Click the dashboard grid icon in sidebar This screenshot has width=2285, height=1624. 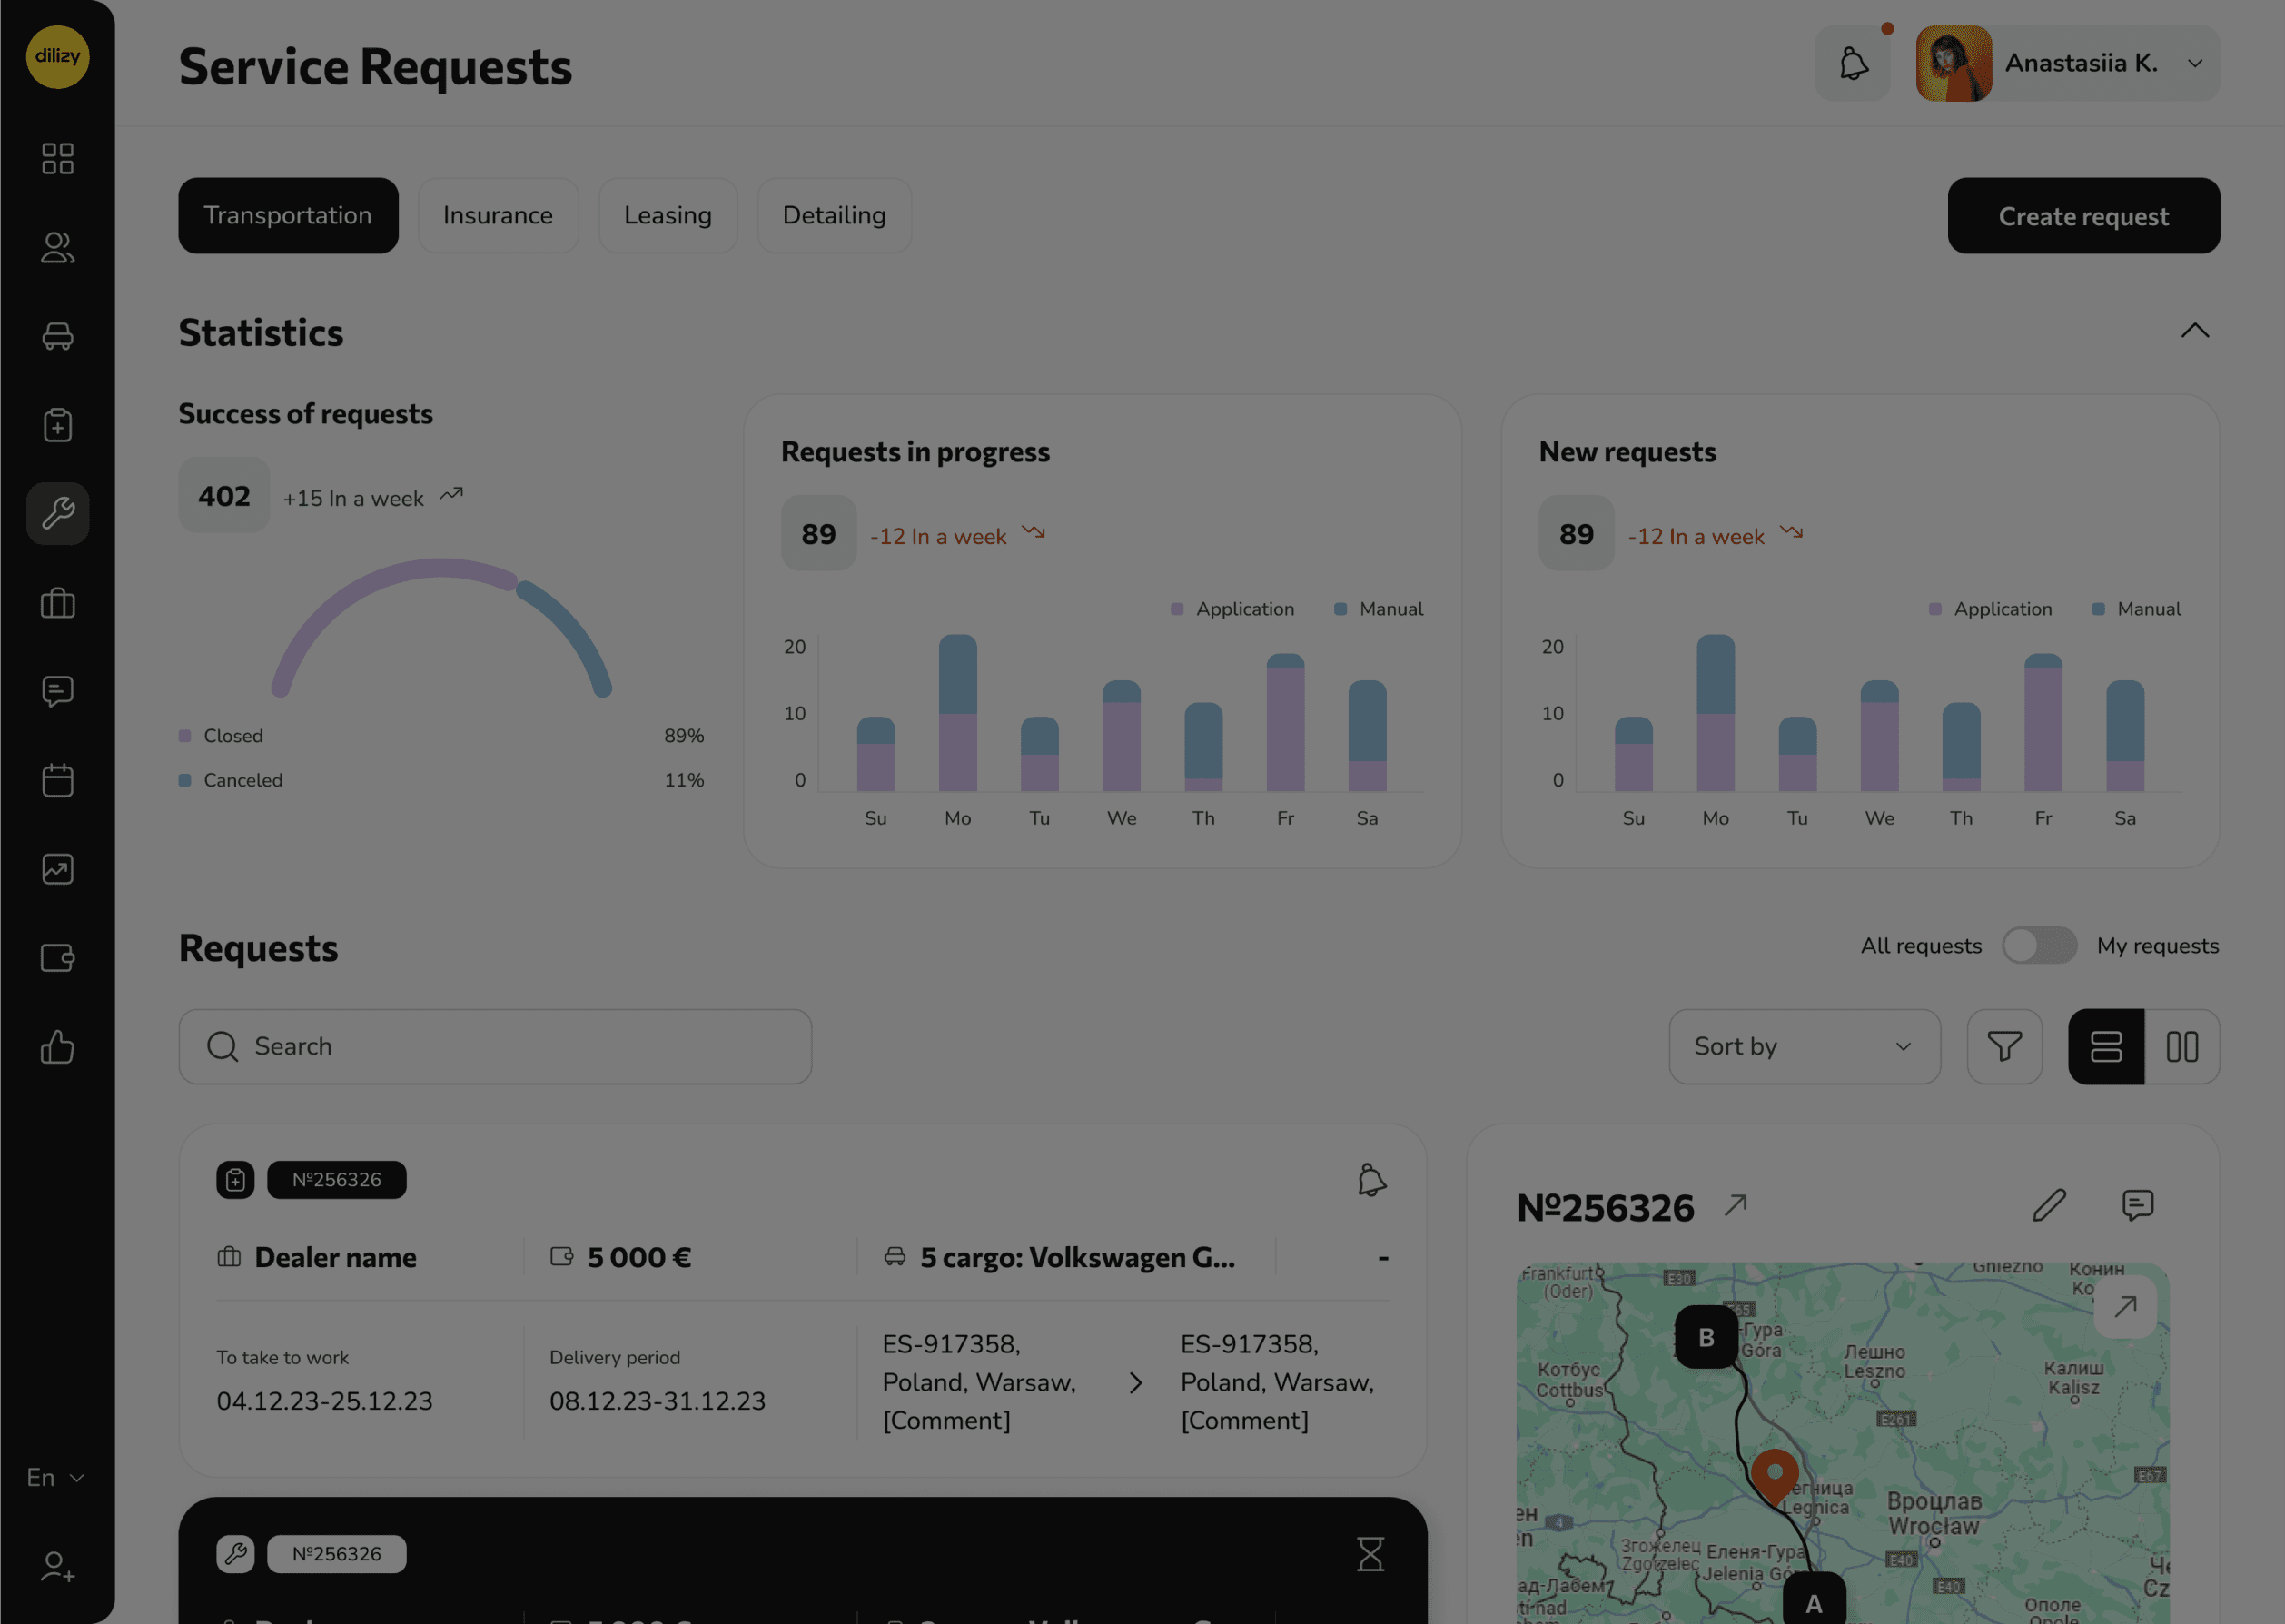(x=58, y=158)
